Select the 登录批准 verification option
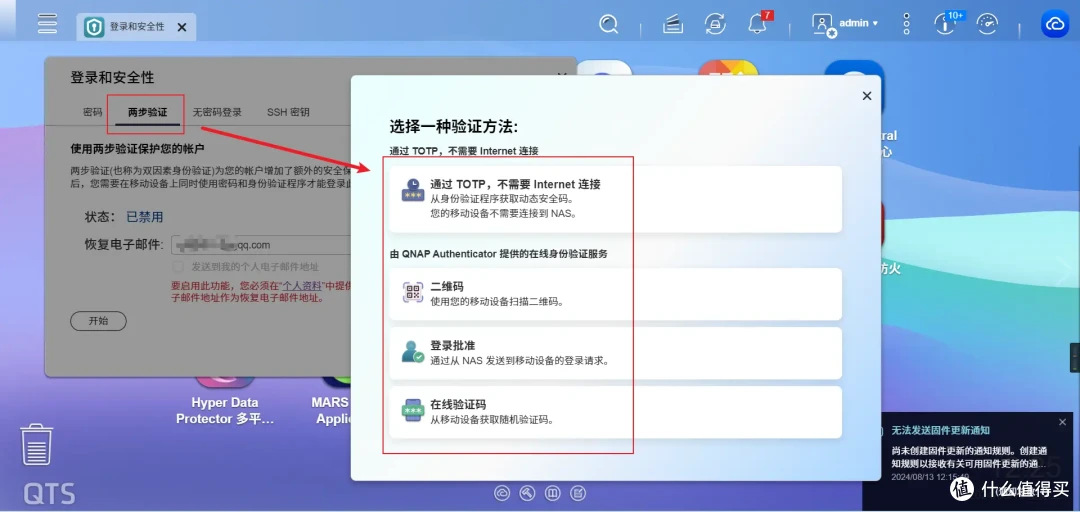Image resolution: width=1080 pixels, height=512 pixels. (x=615, y=353)
